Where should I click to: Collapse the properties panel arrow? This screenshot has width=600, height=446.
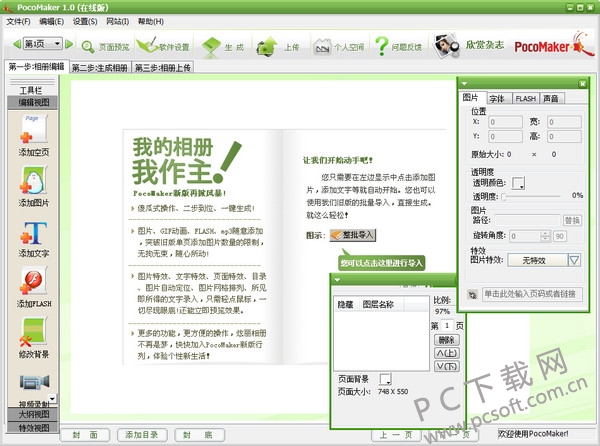[464, 83]
